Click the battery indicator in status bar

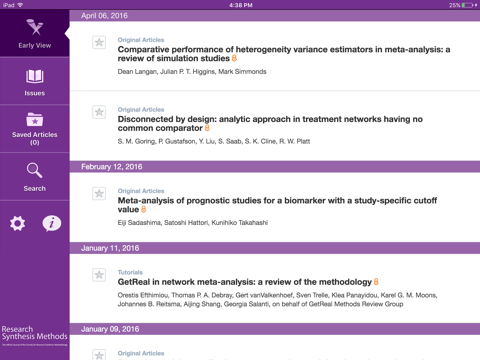point(468,5)
